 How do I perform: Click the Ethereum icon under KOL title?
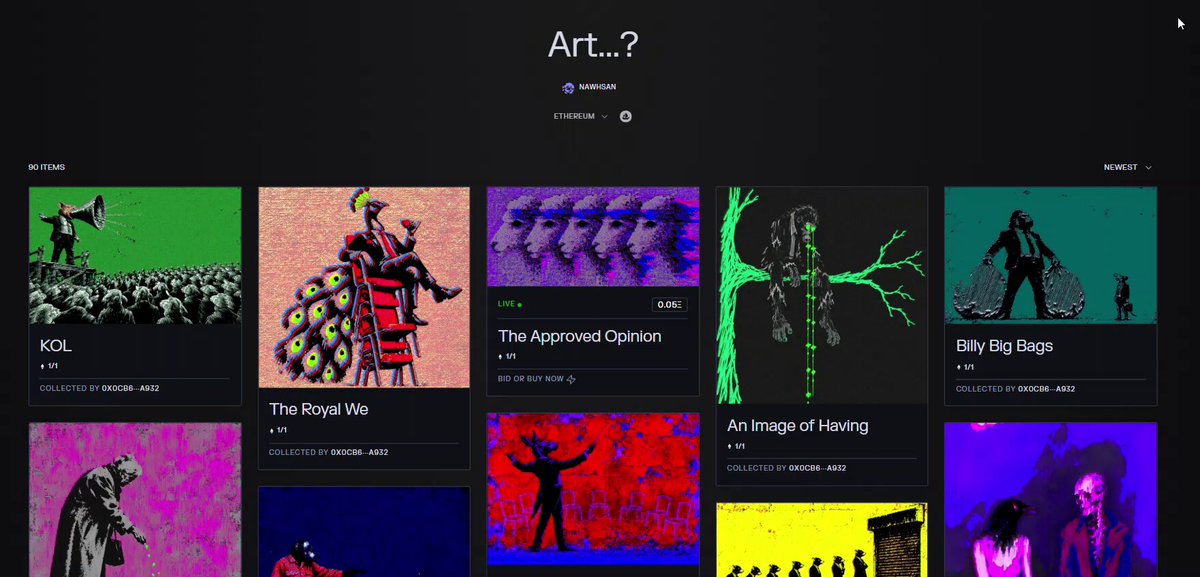pos(42,366)
